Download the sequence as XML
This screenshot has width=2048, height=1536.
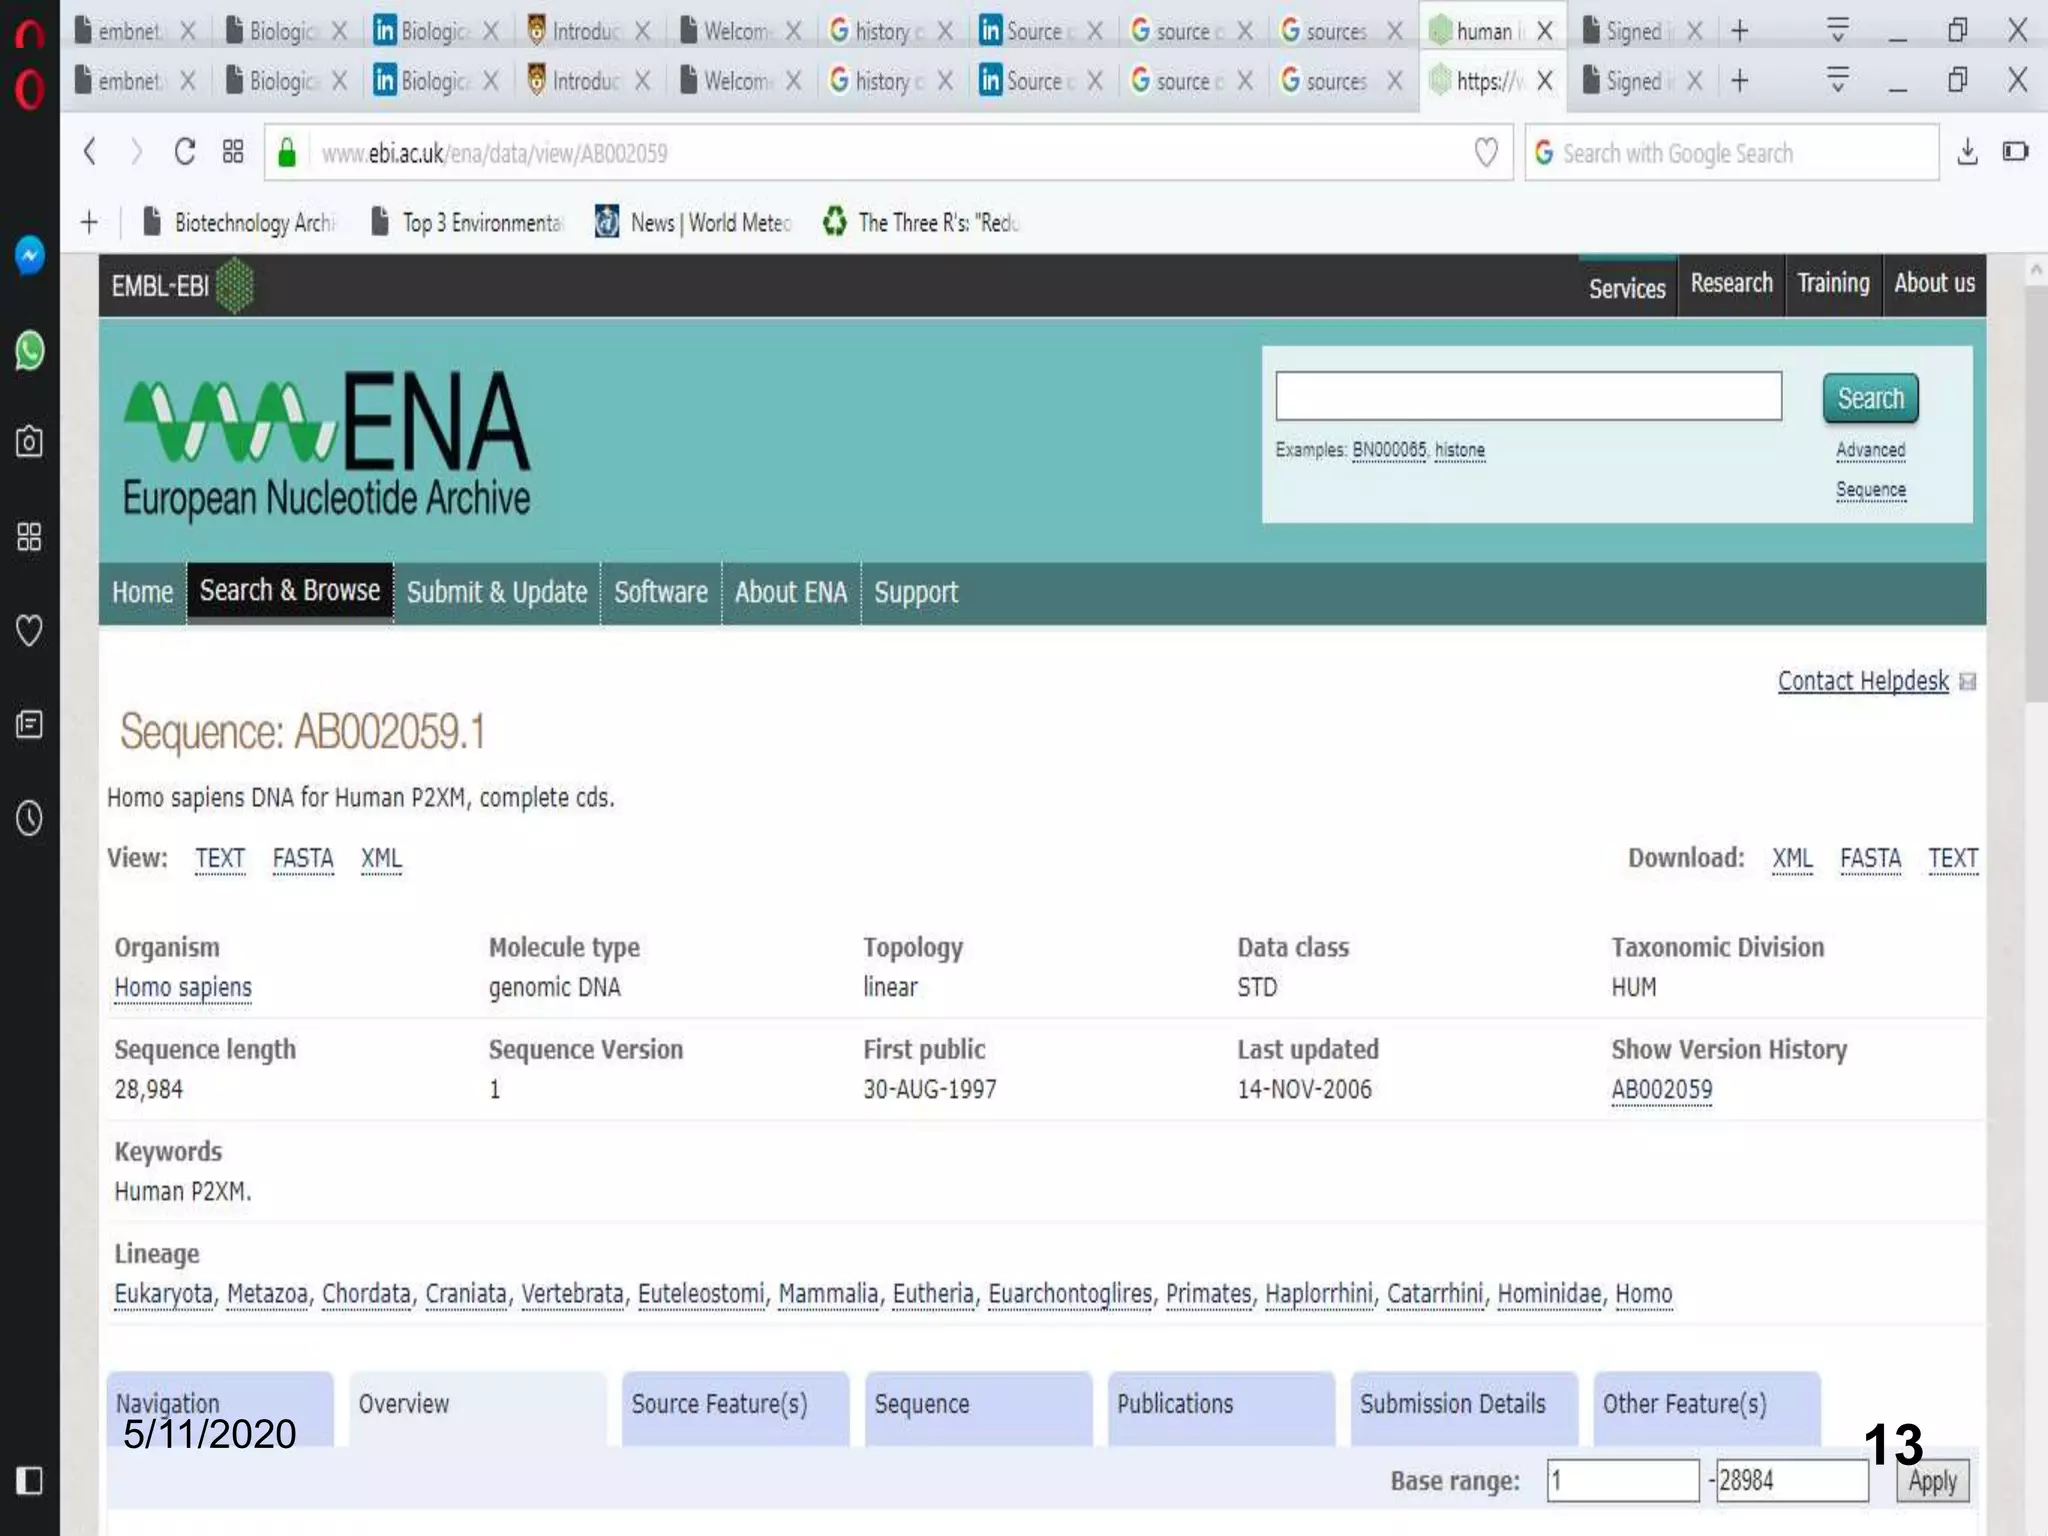1791,858
